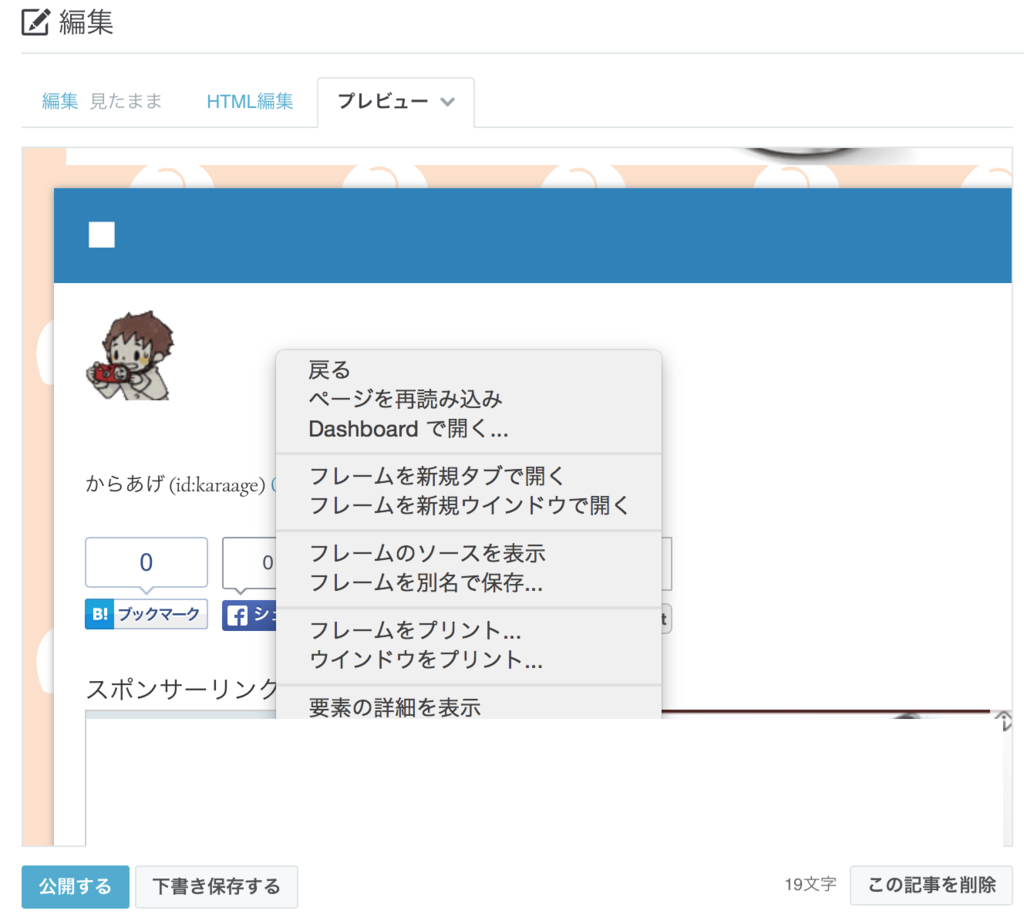Screen dimensions: 1024x921
Task: Select 要素の詳細を表示 at menu bottom
Action: (x=393, y=707)
